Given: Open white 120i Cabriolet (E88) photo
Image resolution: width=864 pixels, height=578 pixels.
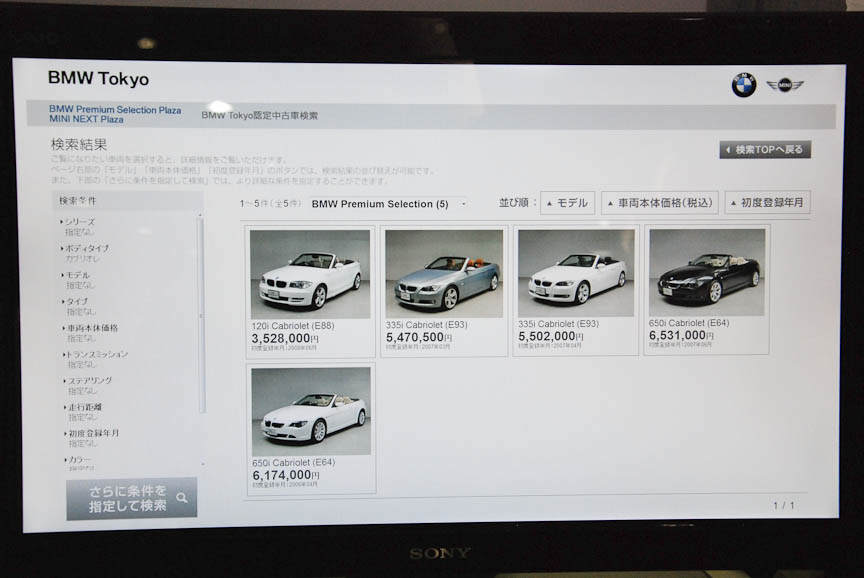Looking at the screenshot, I should tap(310, 274).
